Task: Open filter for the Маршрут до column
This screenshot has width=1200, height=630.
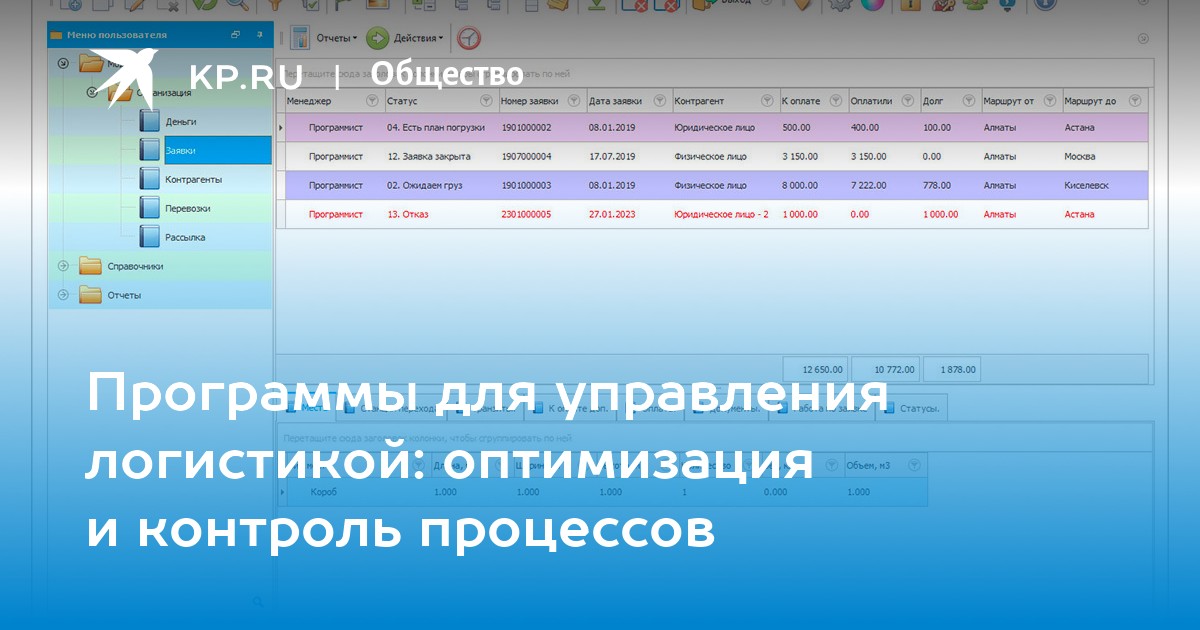Action: click(x=1134, y=101)
